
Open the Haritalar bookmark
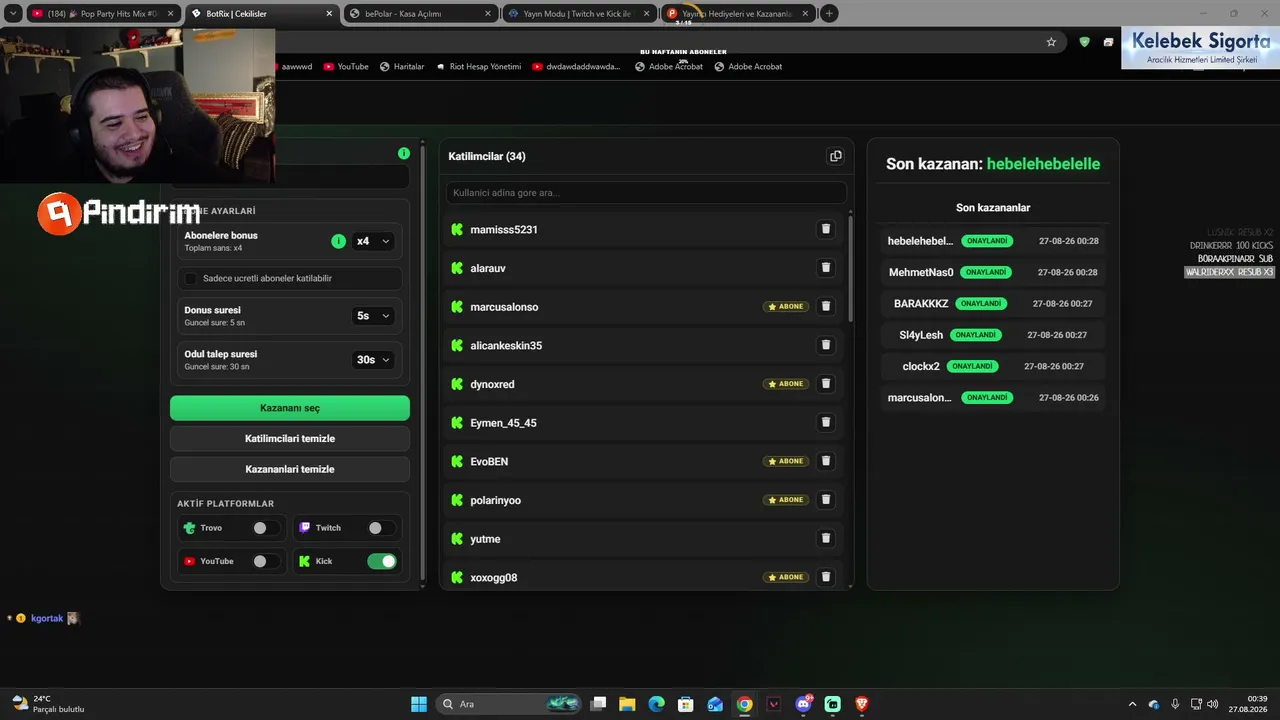402,66
